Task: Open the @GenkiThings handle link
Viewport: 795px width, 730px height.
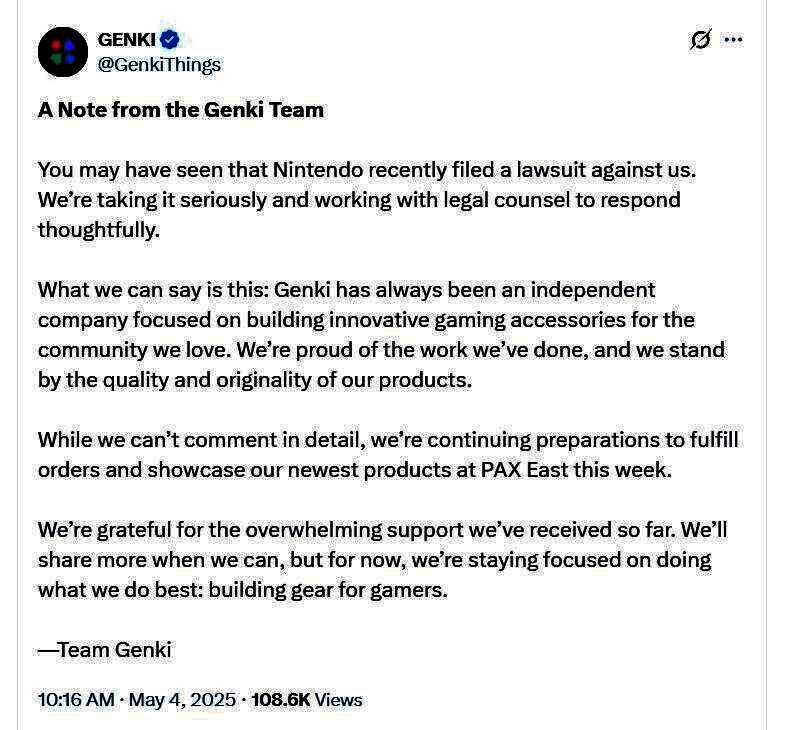Action: pos(159,64)
